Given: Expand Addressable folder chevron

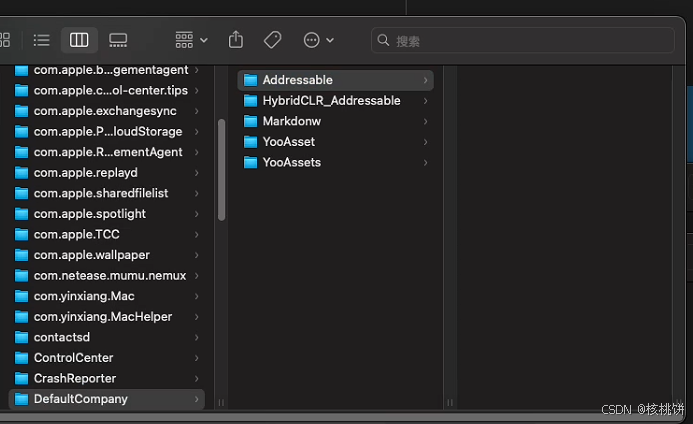Looking at the screenshot, I should coord(425,80).
